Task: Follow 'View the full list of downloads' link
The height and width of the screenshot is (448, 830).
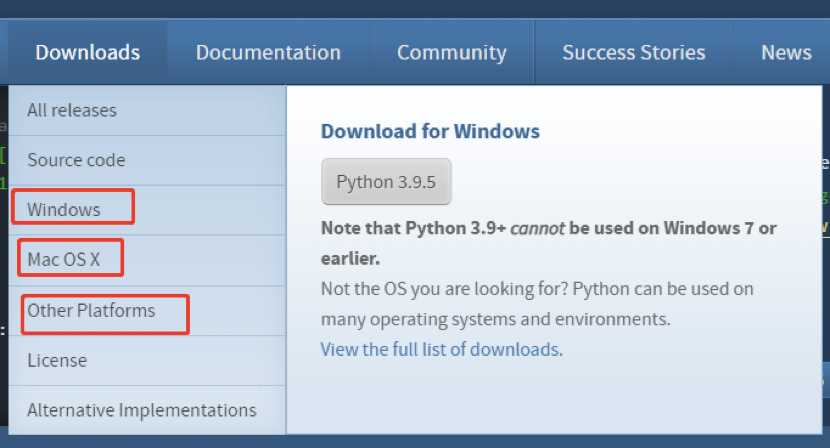Action: click(x=440, y=350)
